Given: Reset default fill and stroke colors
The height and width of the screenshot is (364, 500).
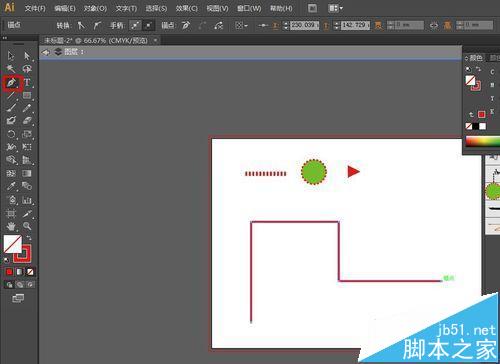Looking at the screenshot, I should 6,260.
